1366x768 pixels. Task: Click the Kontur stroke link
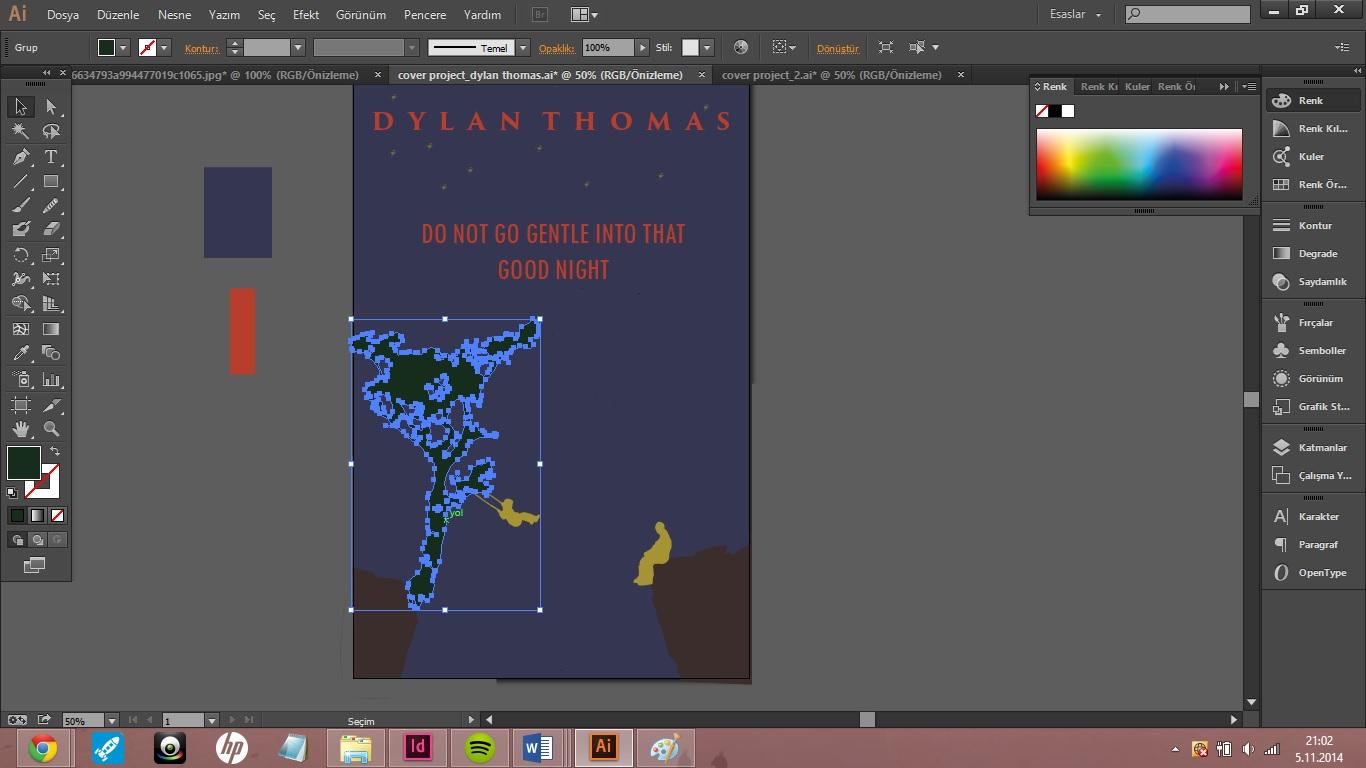tap(201, 48)
